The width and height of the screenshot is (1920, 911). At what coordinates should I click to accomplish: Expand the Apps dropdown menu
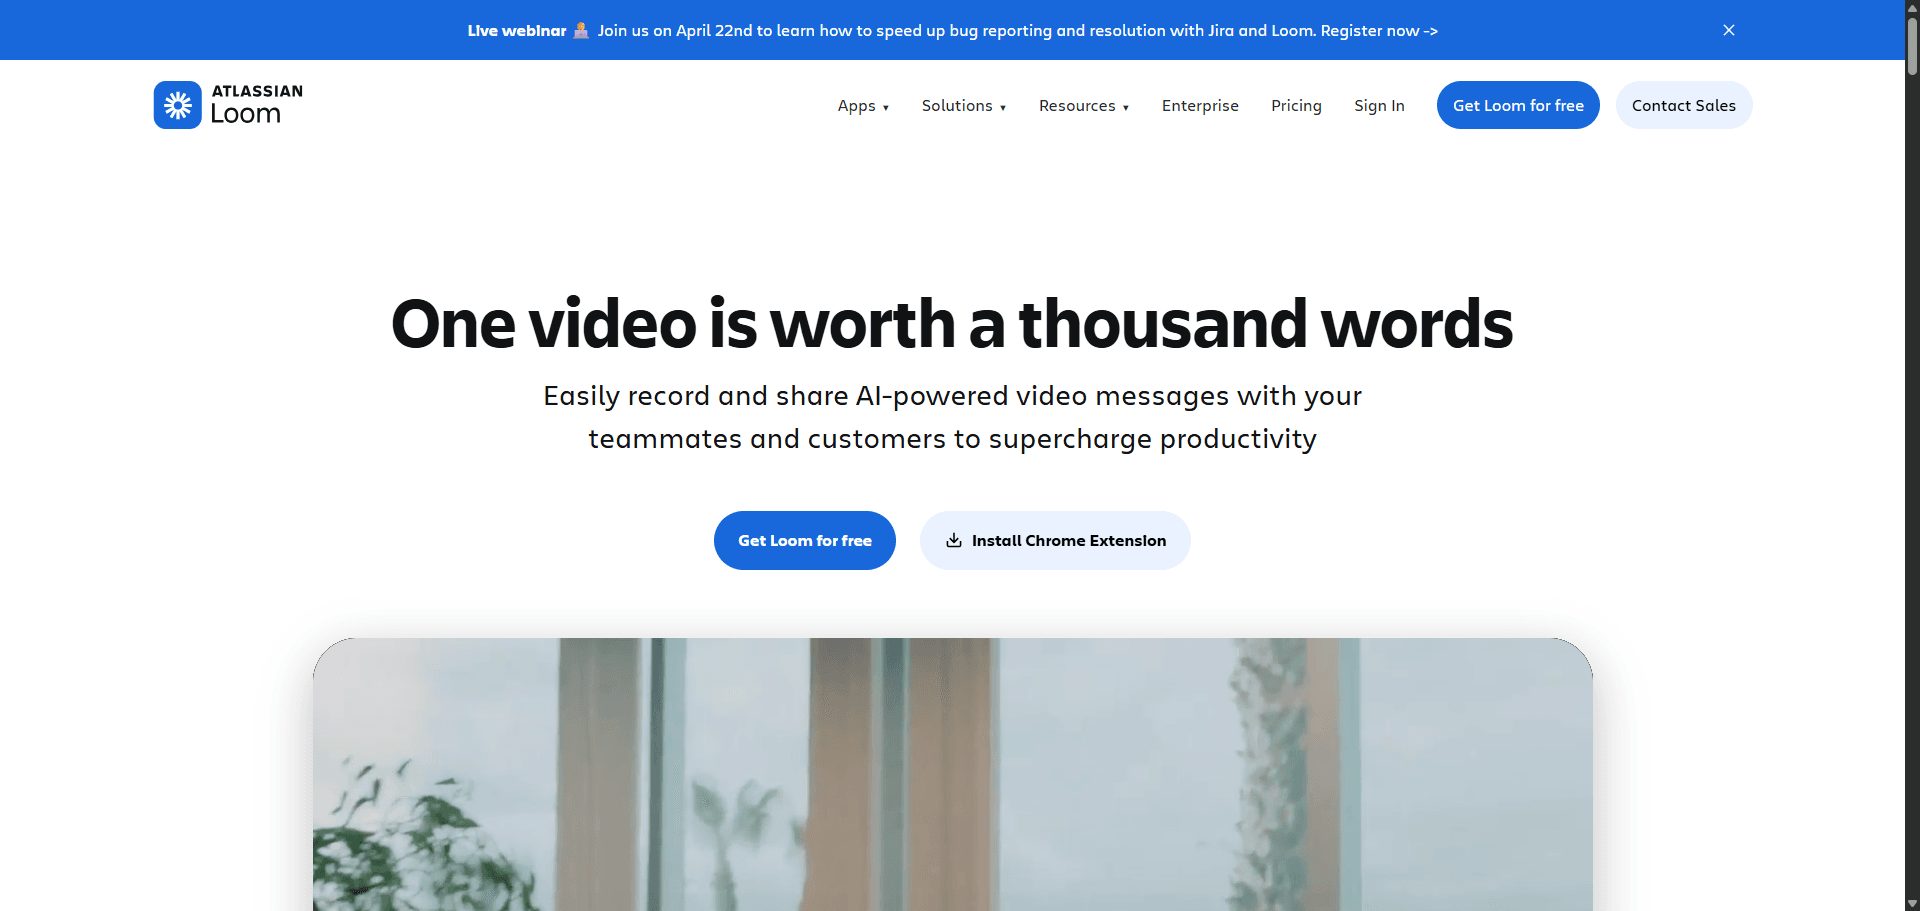[863, 106]
